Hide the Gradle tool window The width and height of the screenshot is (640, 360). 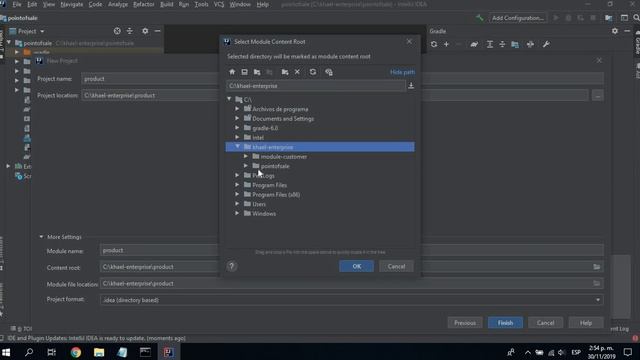[x=627, y=31]
